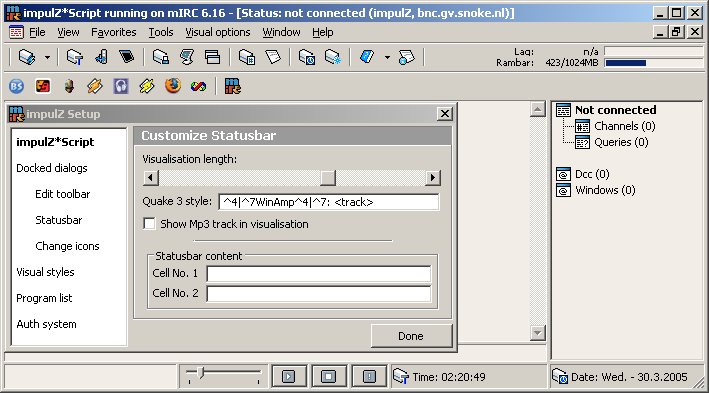
Task: Click the Done button
Action: click(x=411, y=336)
